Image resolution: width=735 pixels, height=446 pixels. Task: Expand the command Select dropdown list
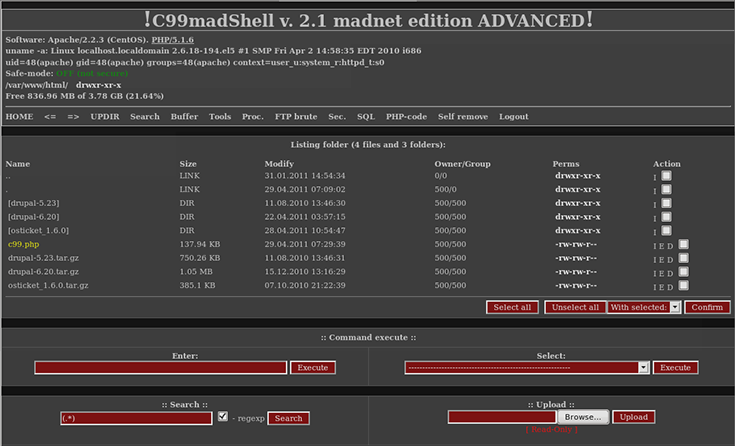coord(527,367)
